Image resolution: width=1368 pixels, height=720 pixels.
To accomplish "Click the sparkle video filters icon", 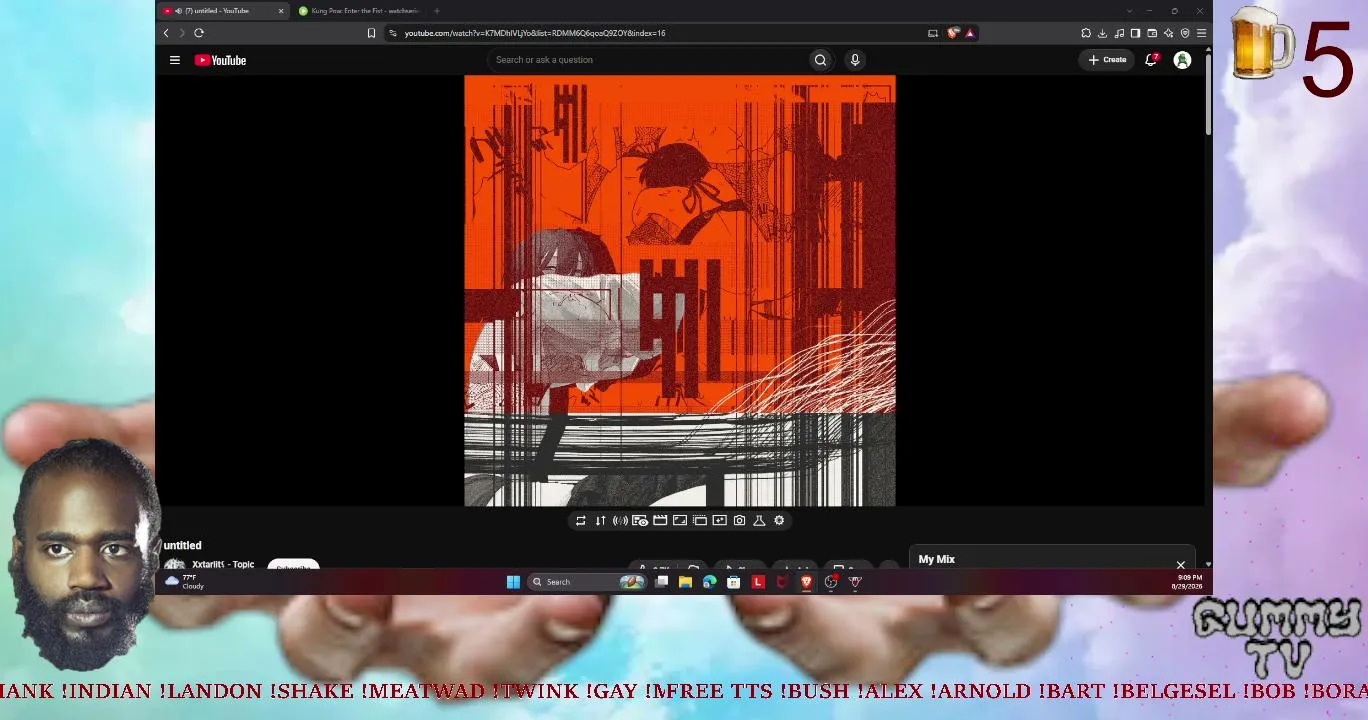I will click(719, 520).
